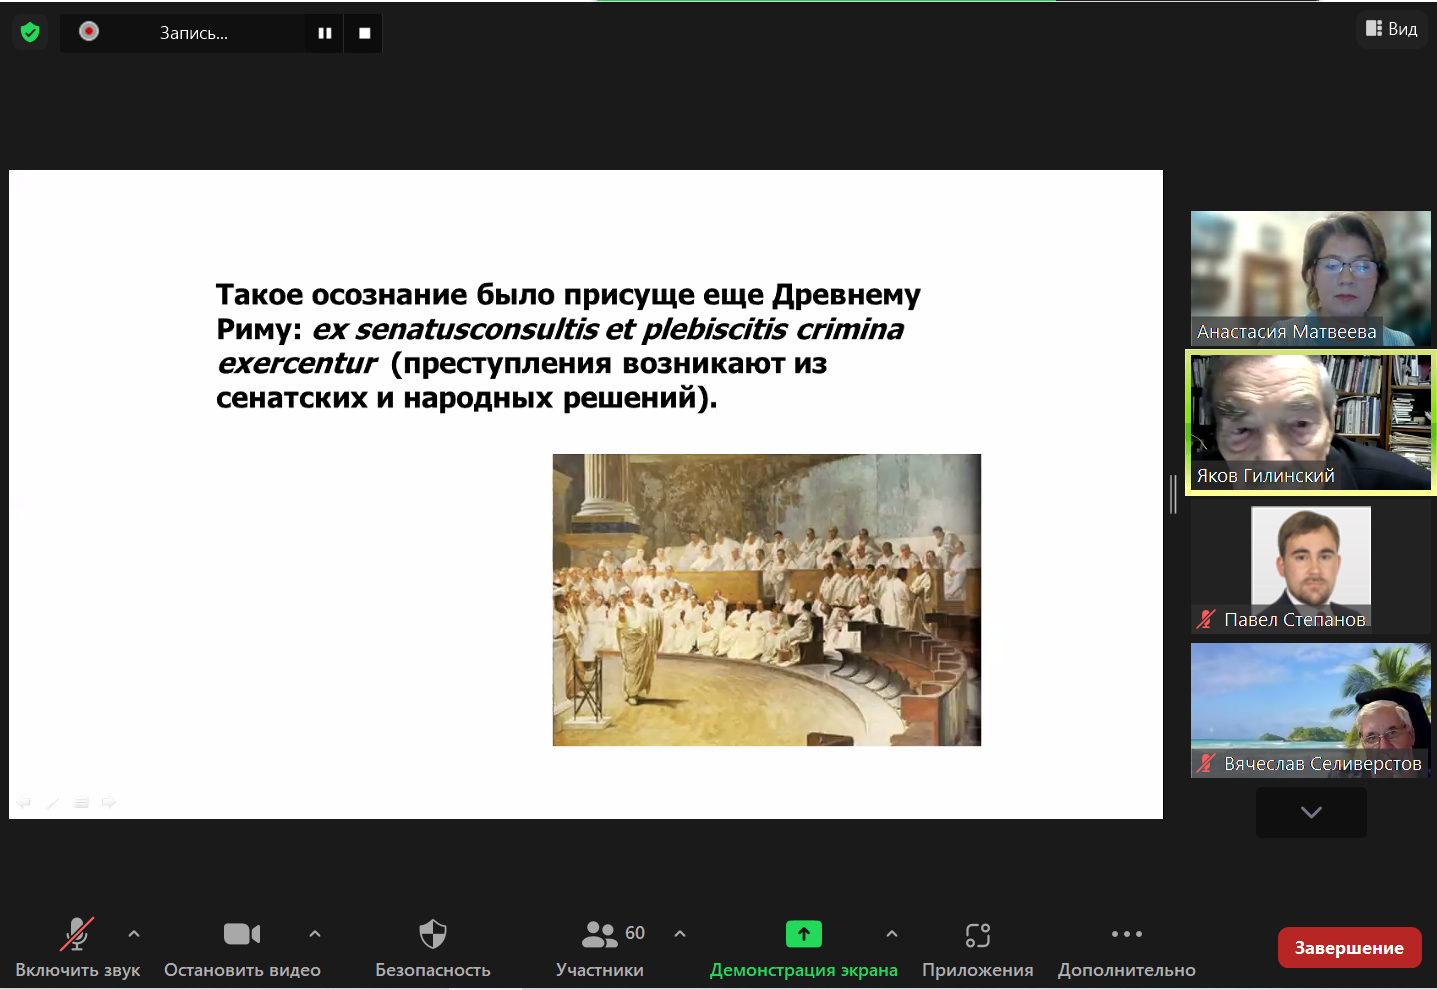Viewport: 1437px width, 990px height.
Task: Click the participant count 60
Action: point(635,933)
